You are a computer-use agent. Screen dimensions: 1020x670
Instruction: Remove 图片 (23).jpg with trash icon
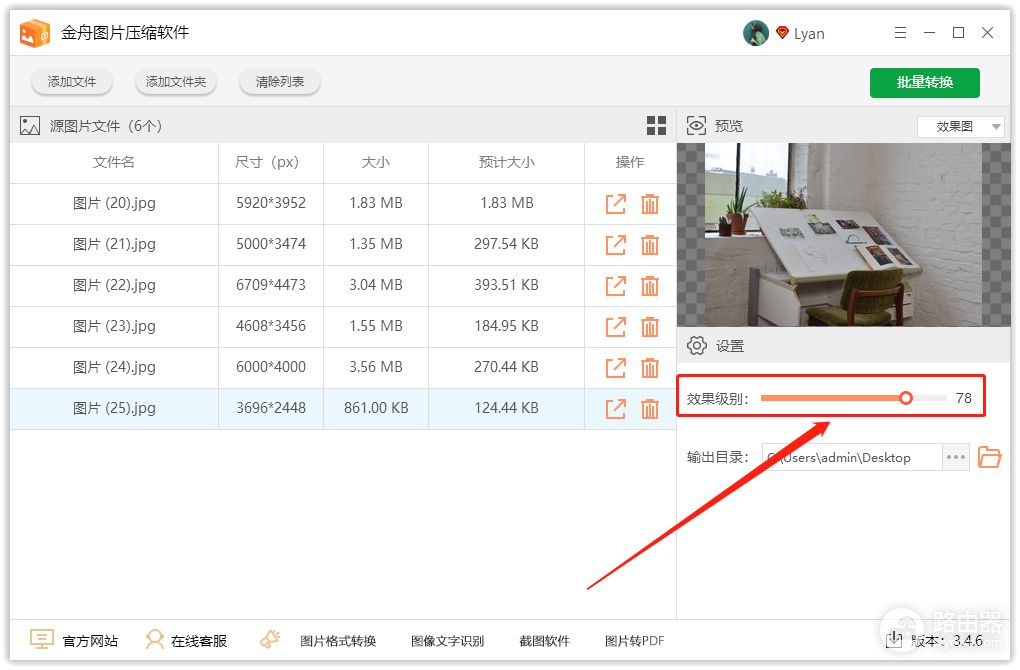pos(650,327)
